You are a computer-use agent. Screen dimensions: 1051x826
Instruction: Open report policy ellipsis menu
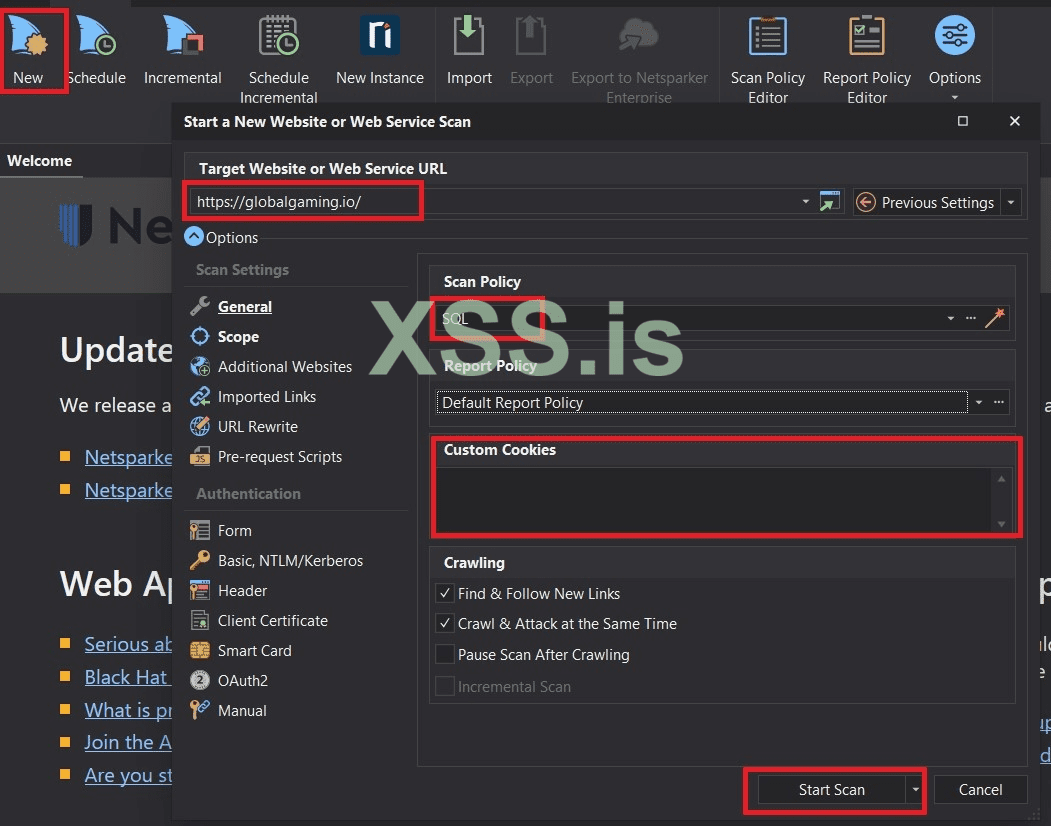click(x=999, y=402)
